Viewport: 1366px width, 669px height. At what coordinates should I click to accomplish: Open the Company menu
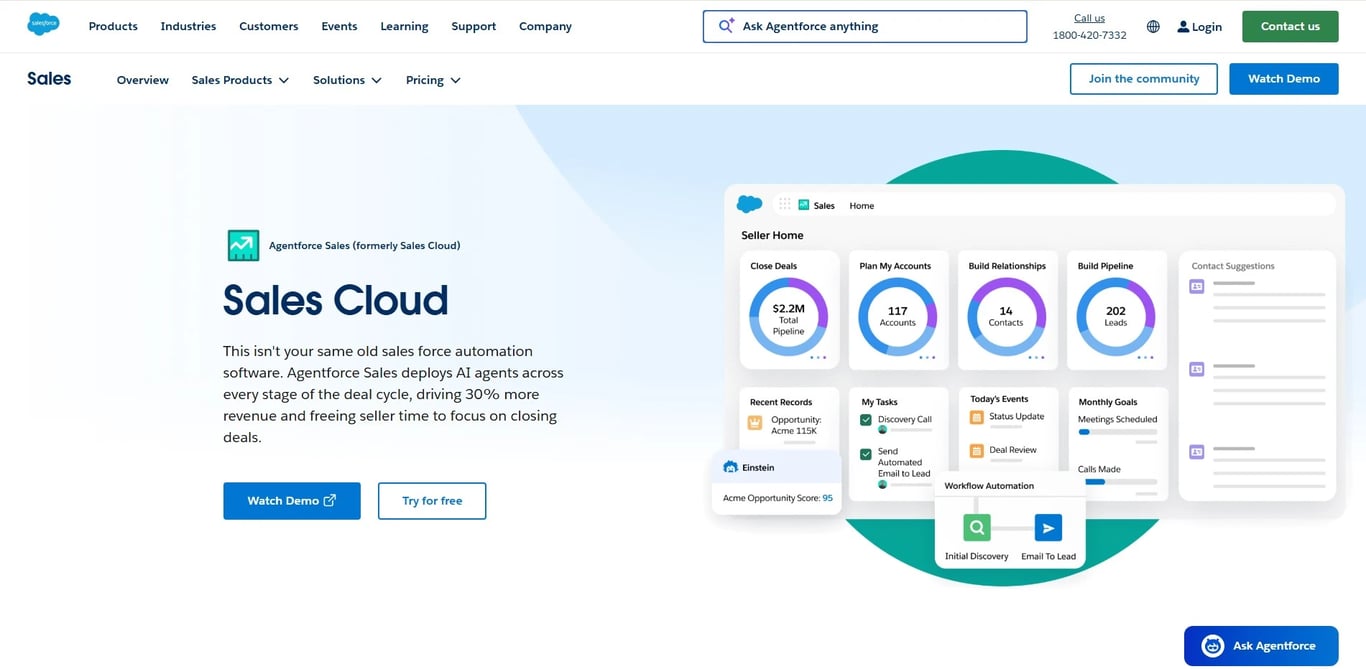545,26
